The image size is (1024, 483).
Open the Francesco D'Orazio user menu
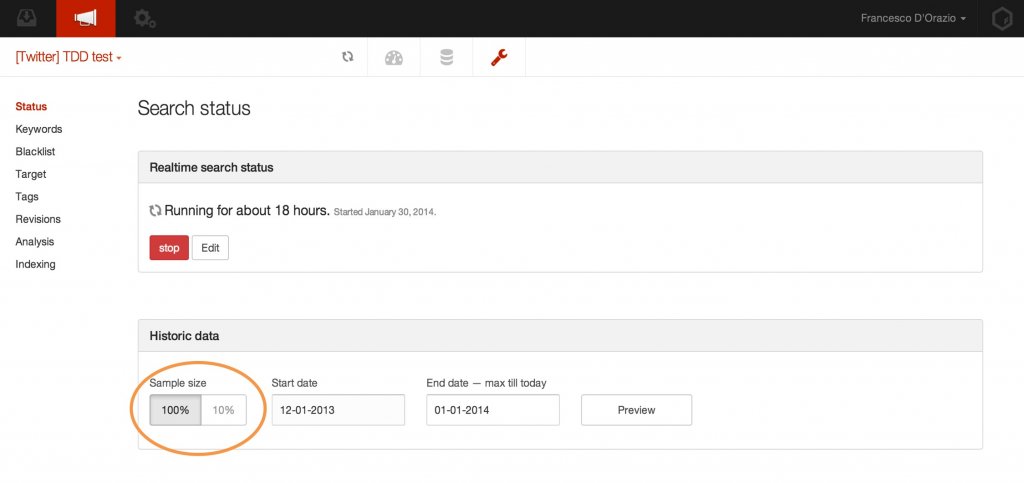pyautogui.click(x=913, y=19)
